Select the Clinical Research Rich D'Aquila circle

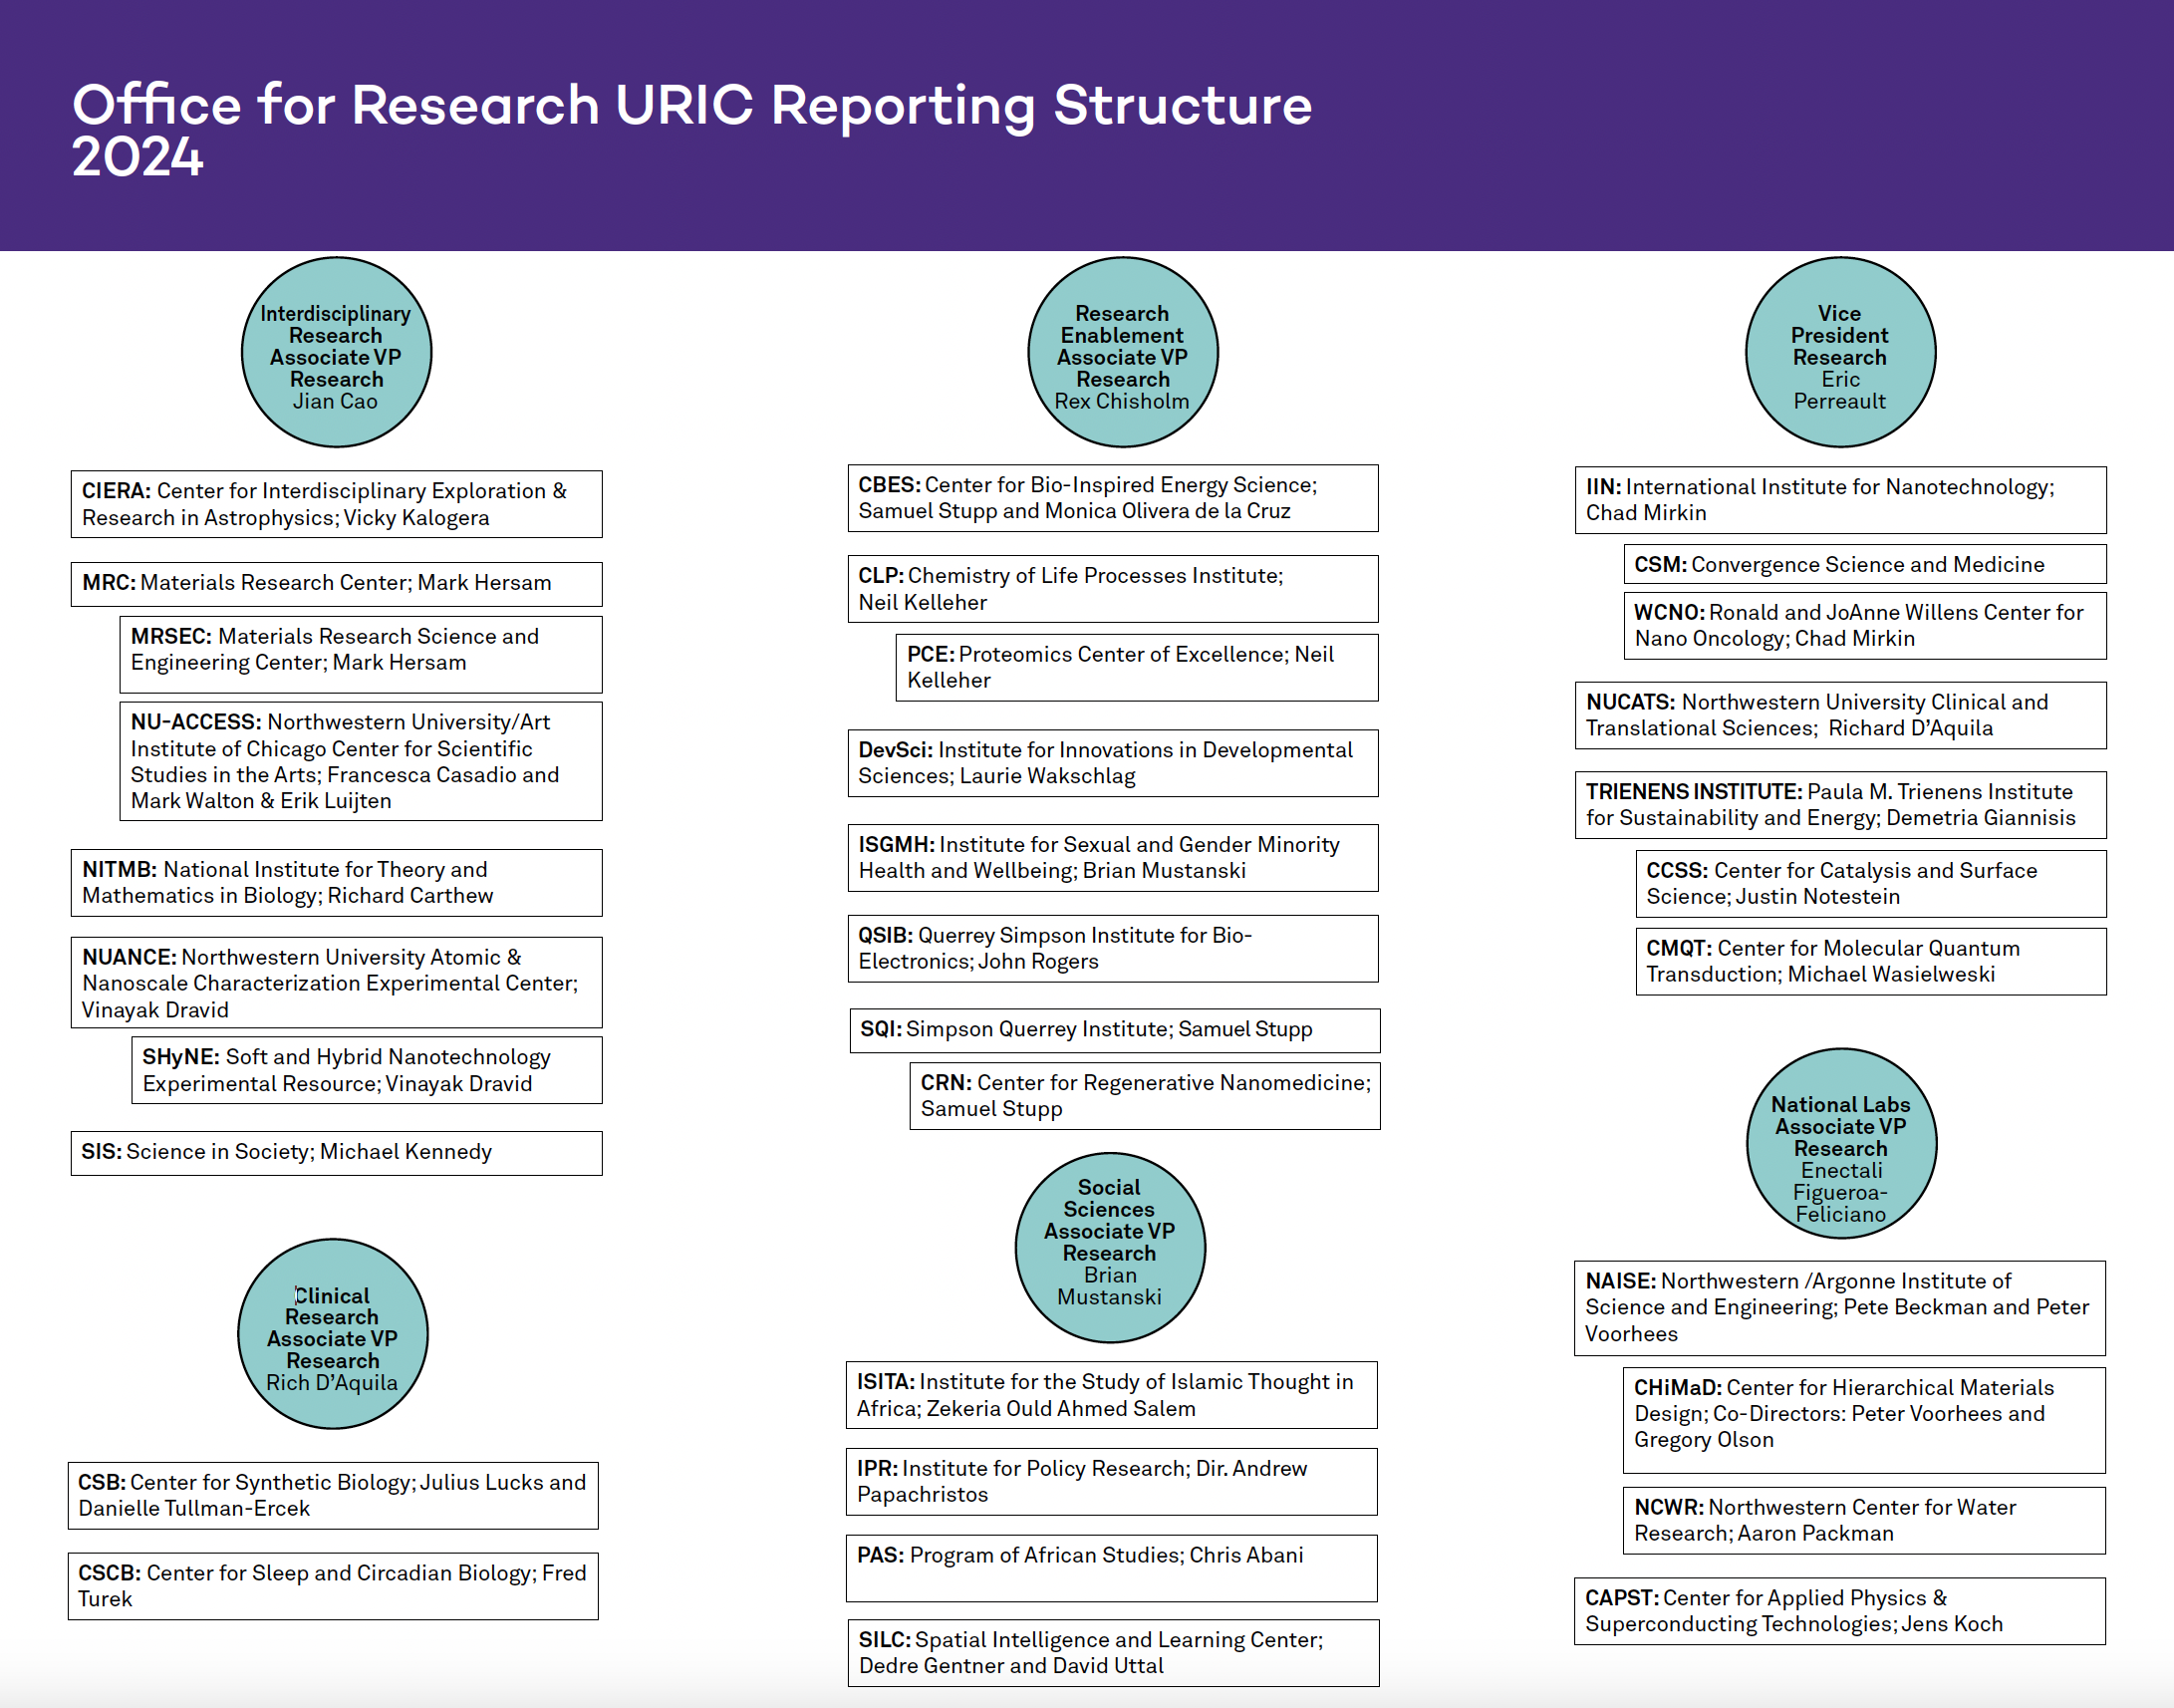(x=333, y=1334)
